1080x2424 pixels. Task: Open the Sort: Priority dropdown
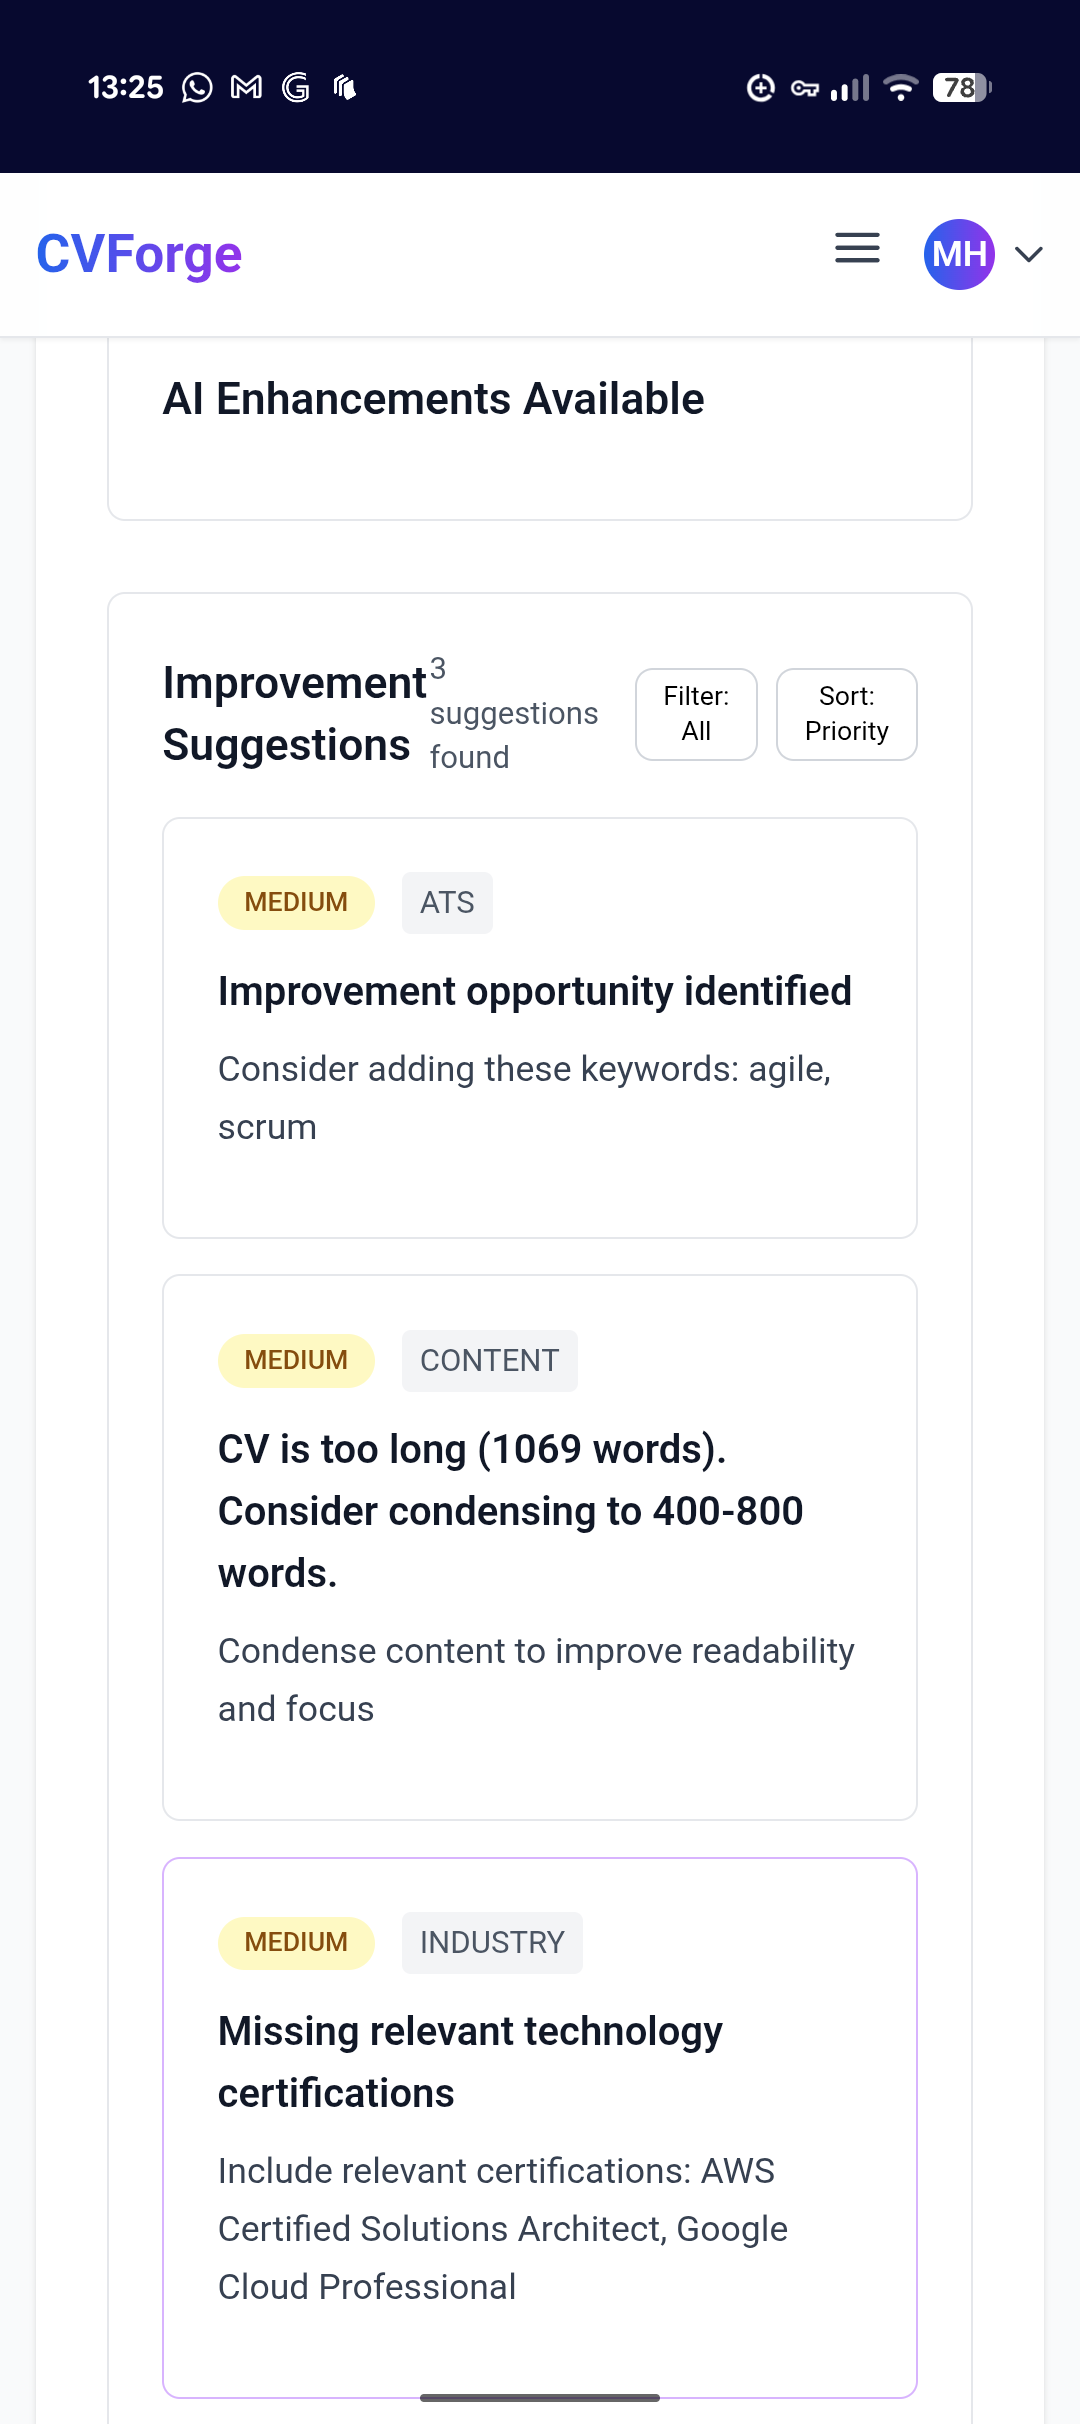pos(846,714)
